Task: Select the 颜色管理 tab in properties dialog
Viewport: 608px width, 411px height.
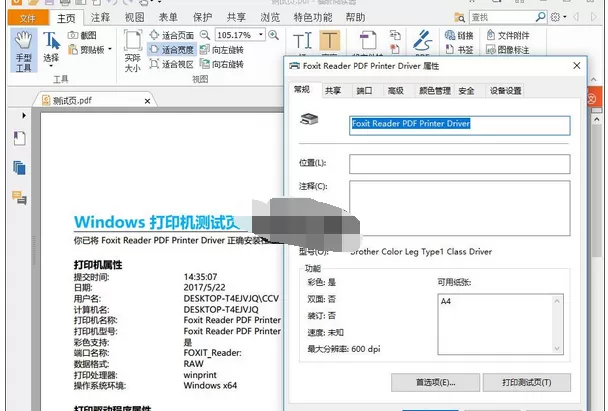Action: pos(434,90)
